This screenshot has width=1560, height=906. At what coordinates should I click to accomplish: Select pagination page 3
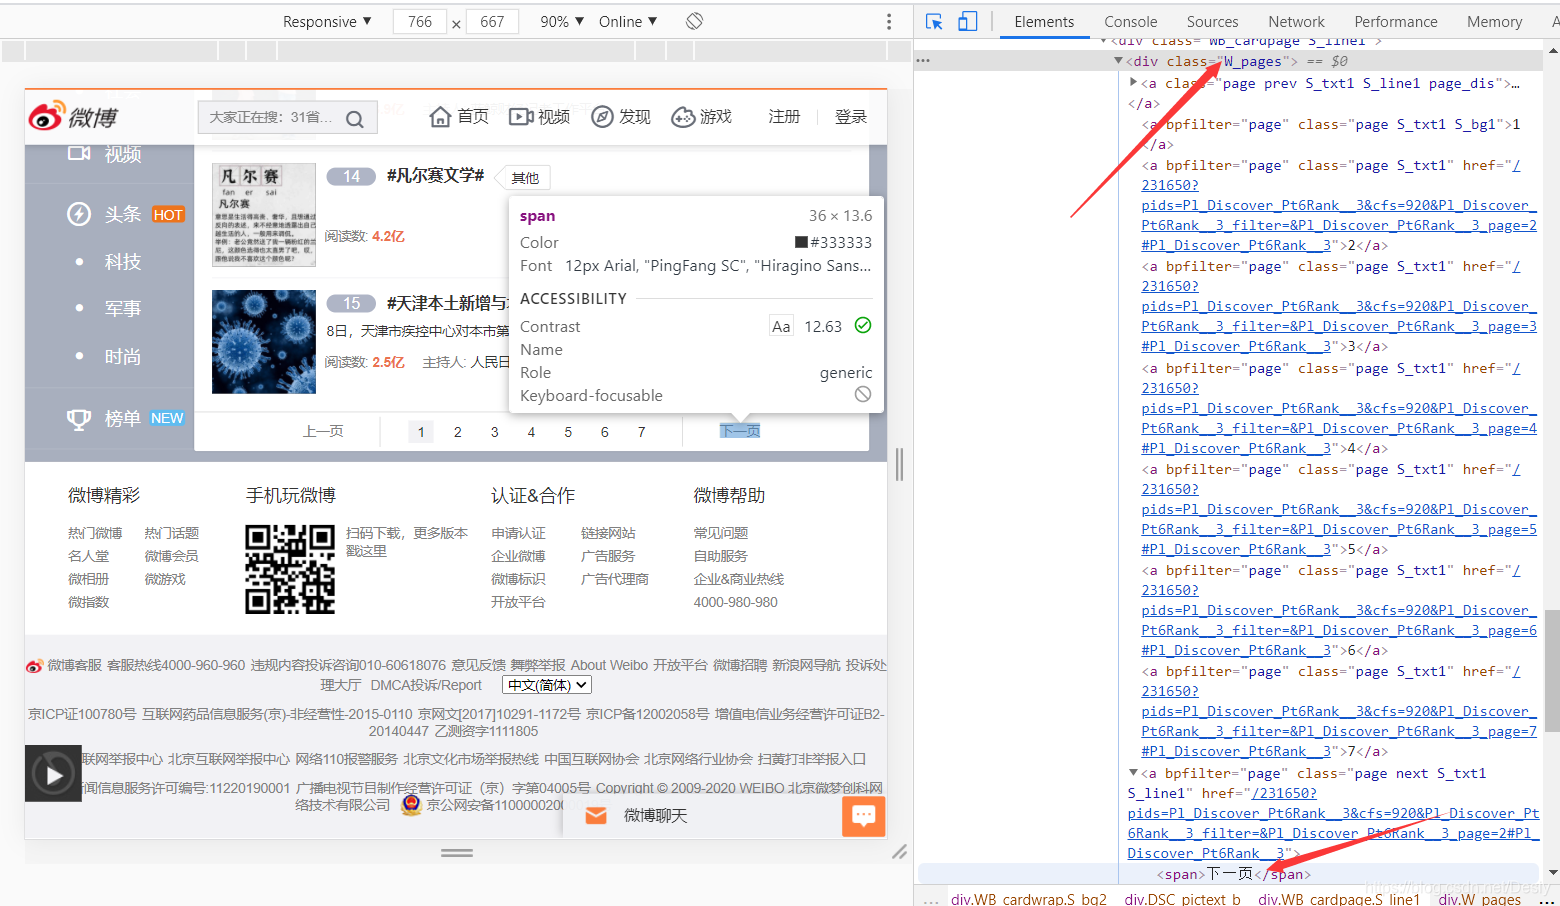[494, 430]
